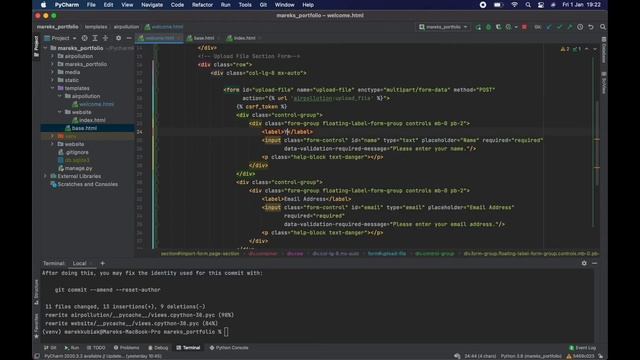Expand the airpollution folder in project tree

click(53, 56)
